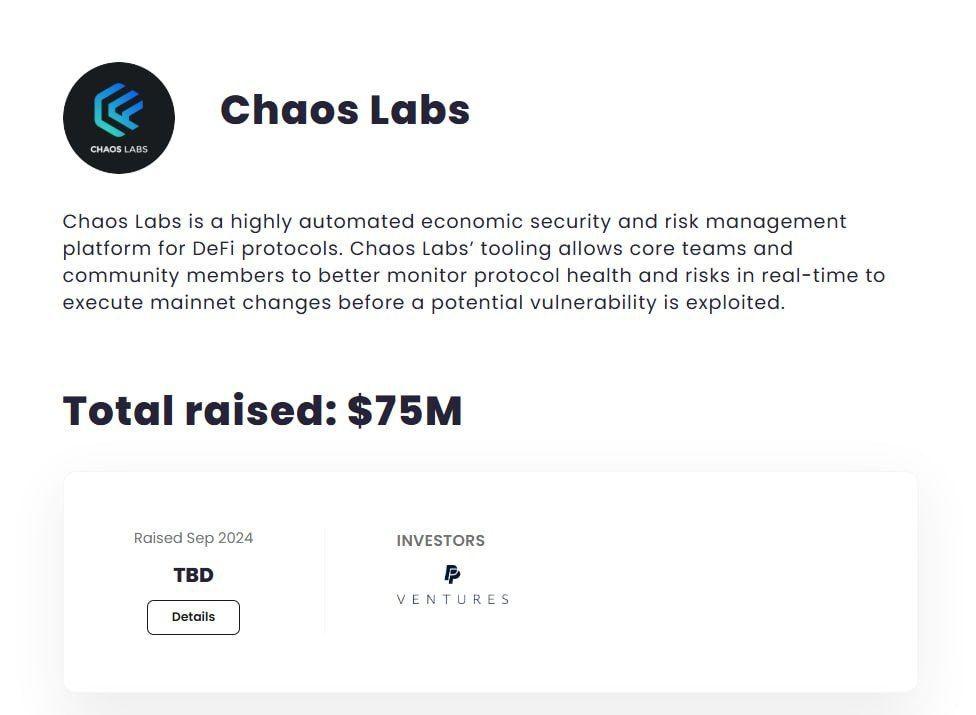Click the phrase 'real-time to' in description

pos(823,275)
